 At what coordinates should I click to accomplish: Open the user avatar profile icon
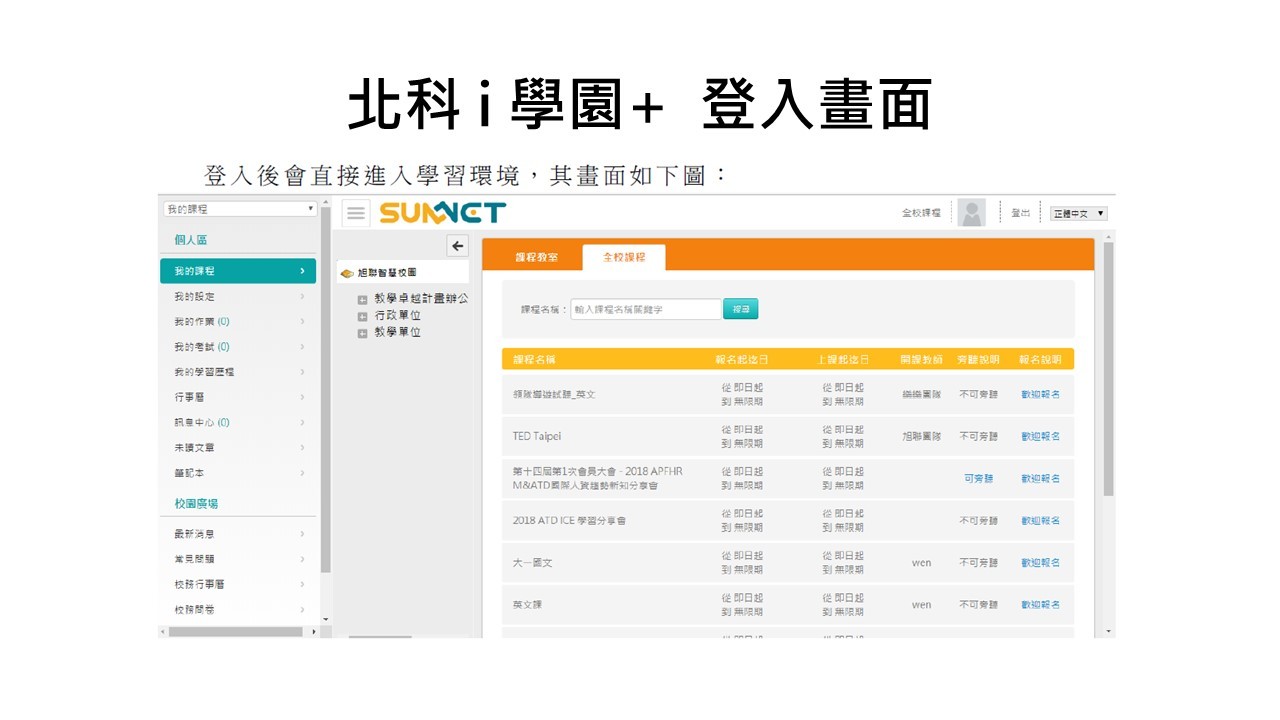coord(971,213)
